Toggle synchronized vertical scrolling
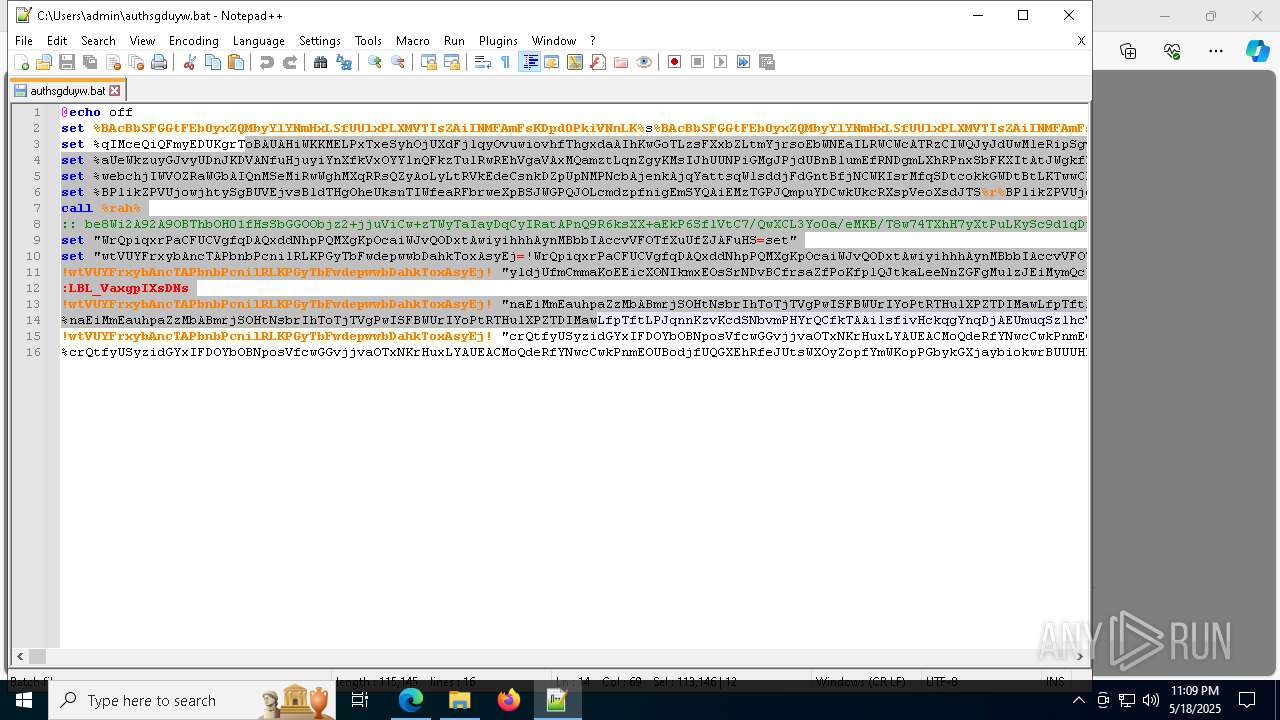 [x=428, y=62]
